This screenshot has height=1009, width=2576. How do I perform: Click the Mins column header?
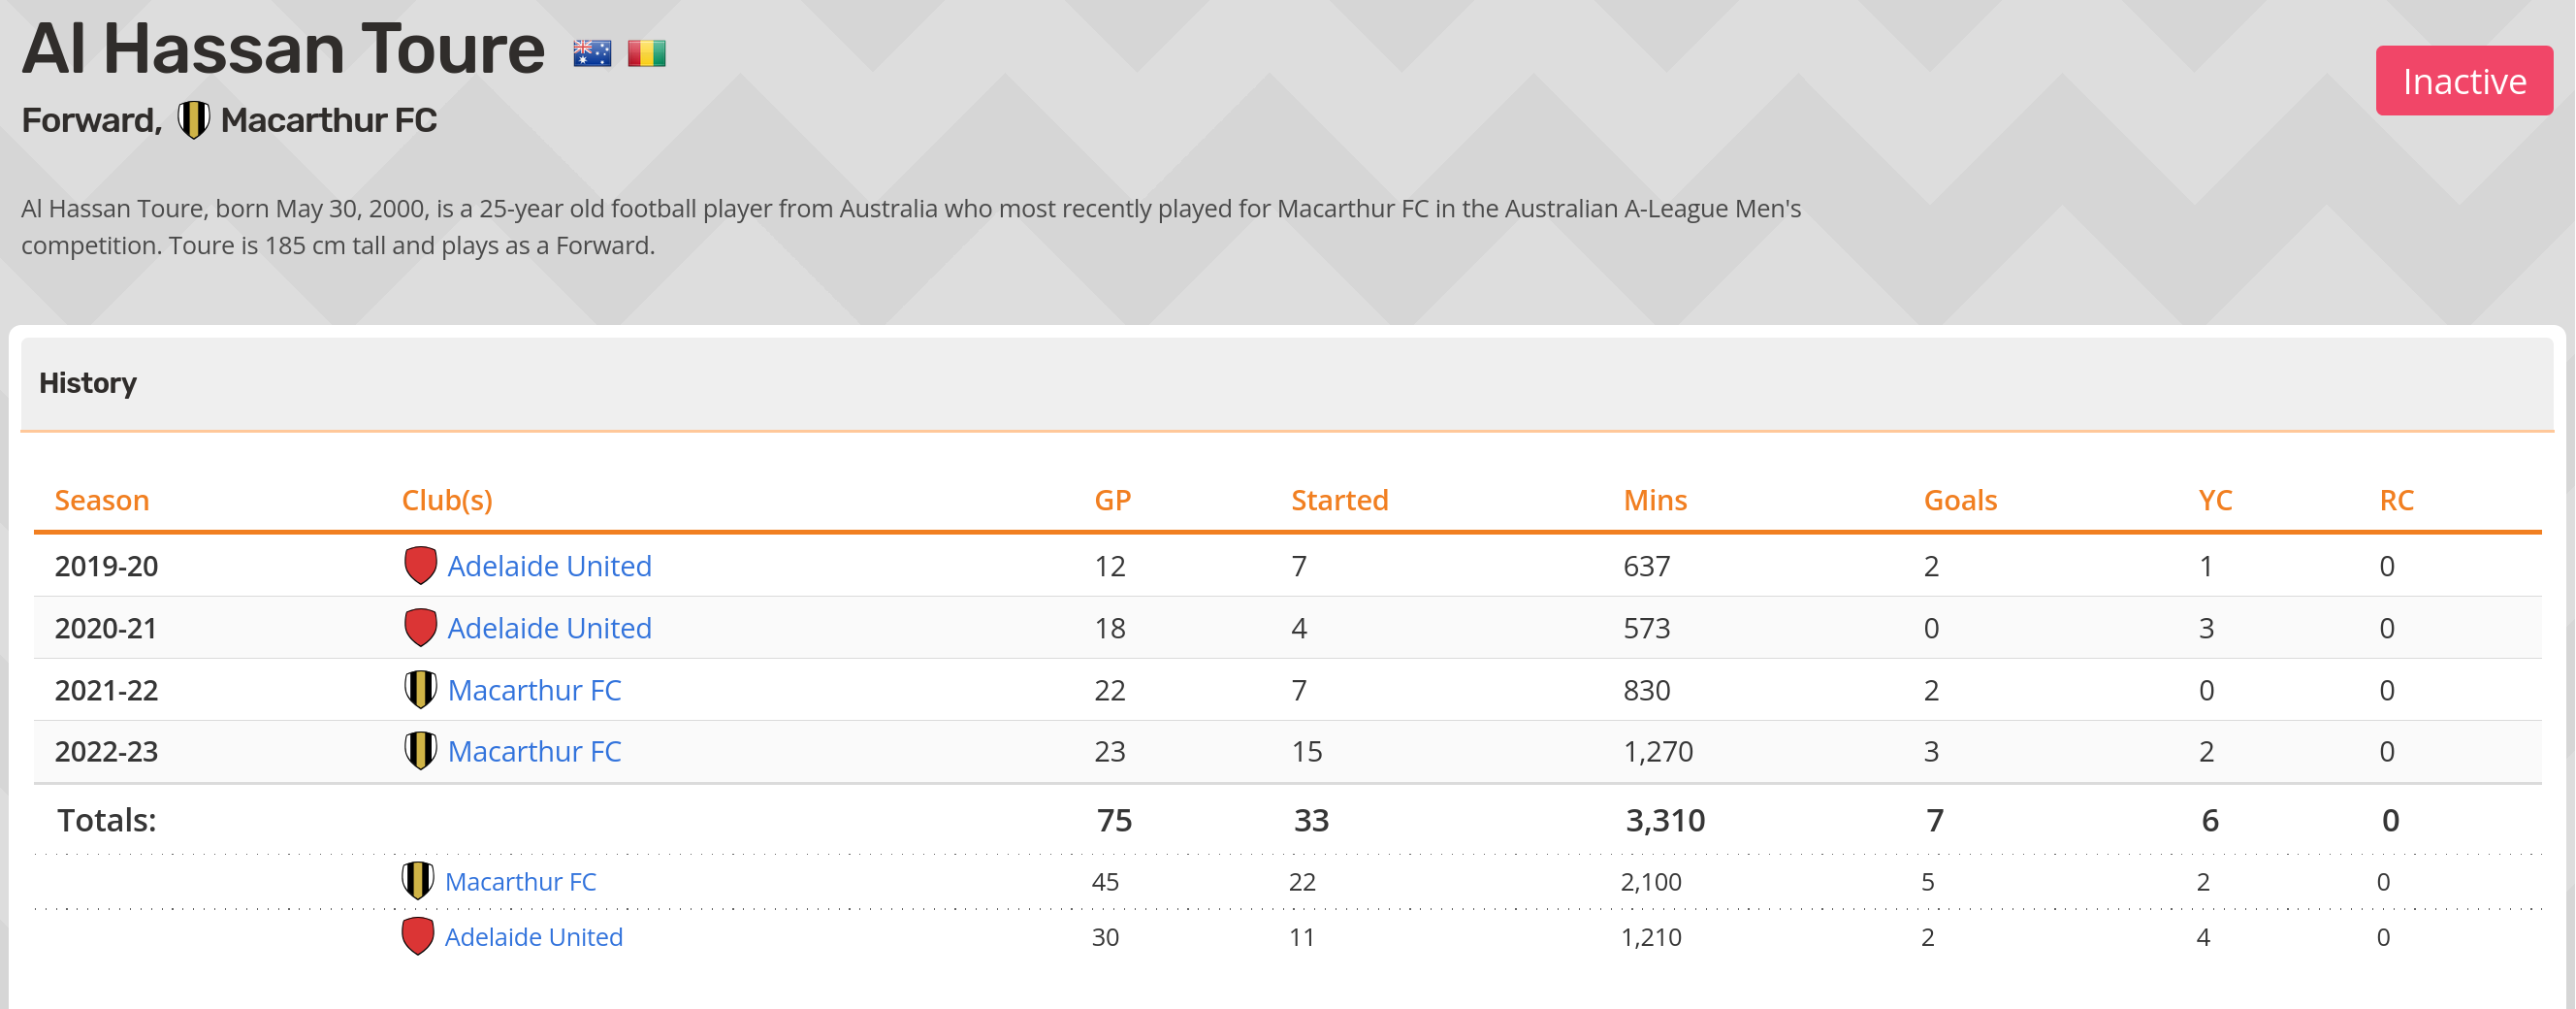(x=1655, y=500)
